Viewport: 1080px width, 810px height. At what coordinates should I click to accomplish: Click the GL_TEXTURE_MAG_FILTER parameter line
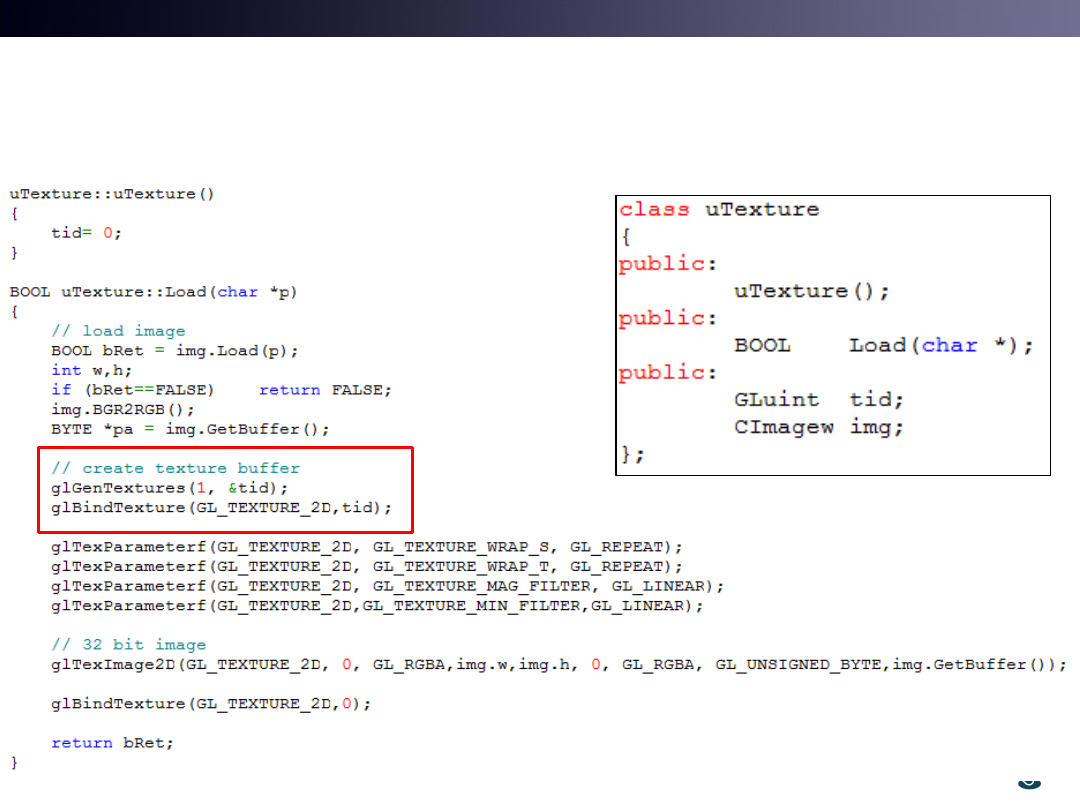[x=387, y=586]
